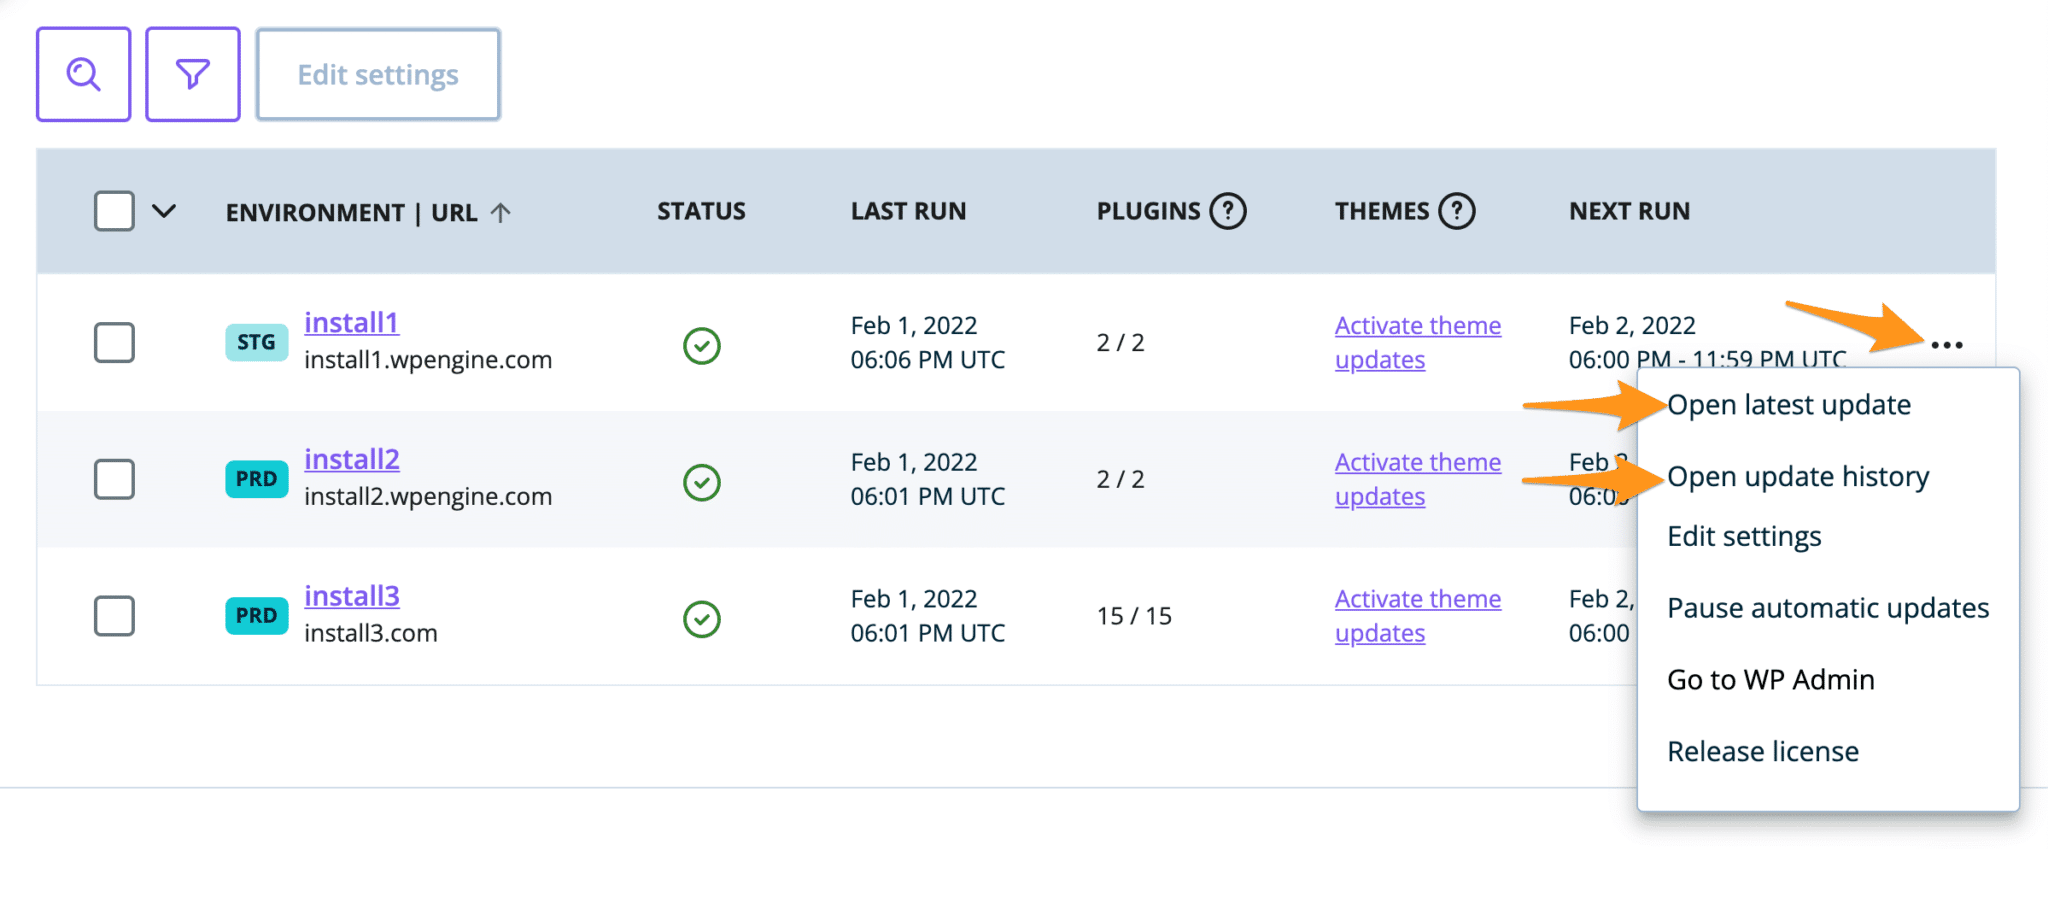The width and height of the screenshot is (2048, 909).
Task: Open the install2 environment link
Action: [352, 458]
